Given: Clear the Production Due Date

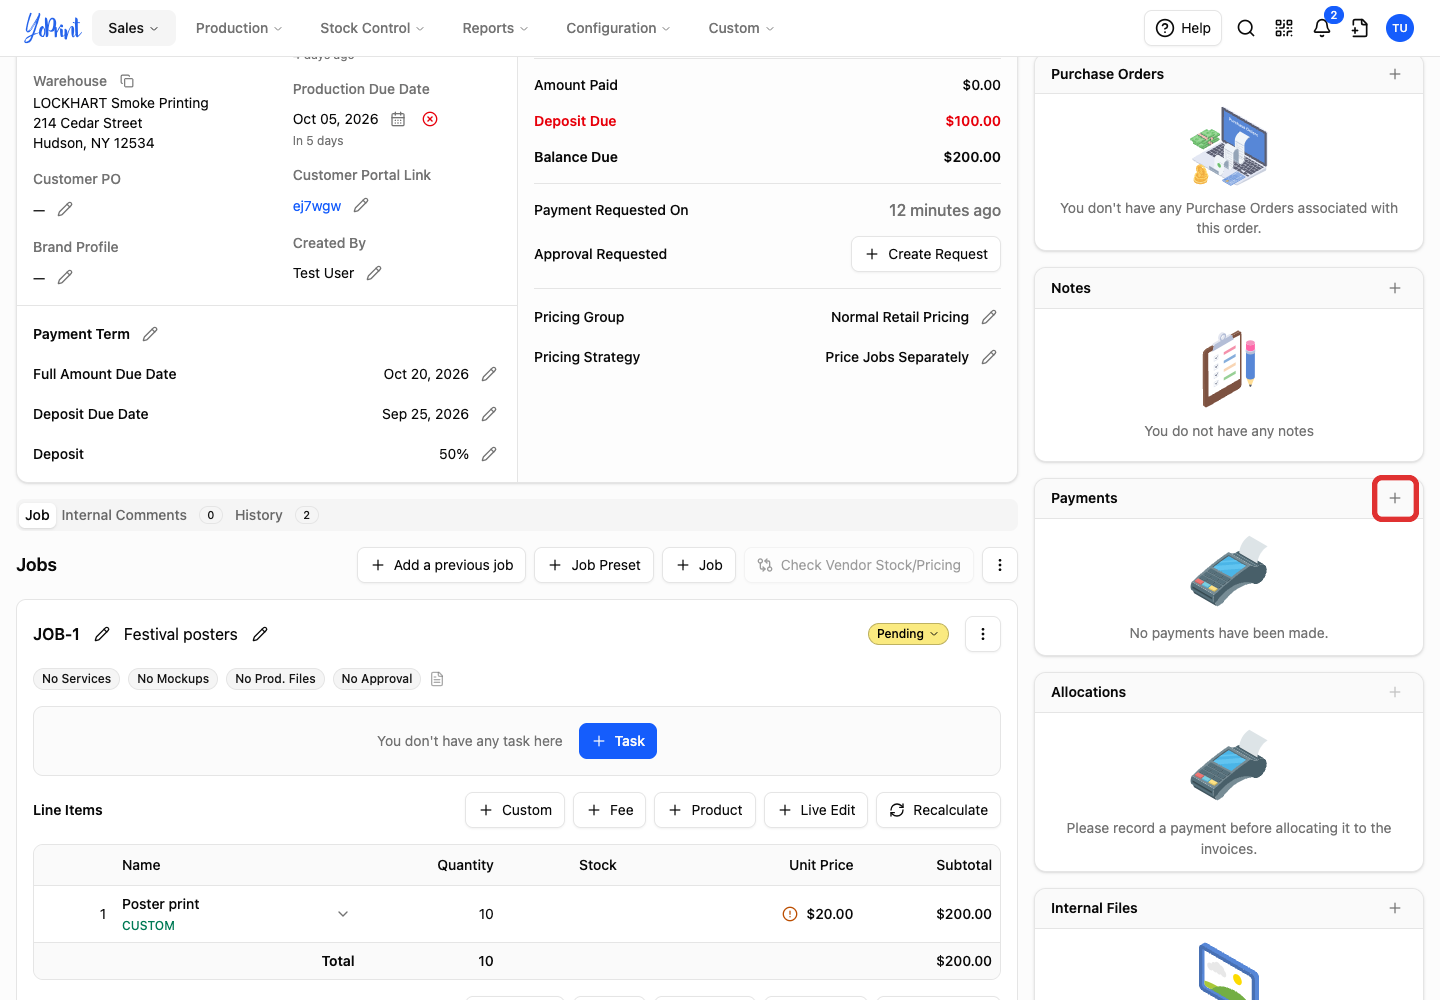Looking at the screenshot, I should [x=430, y=119].
